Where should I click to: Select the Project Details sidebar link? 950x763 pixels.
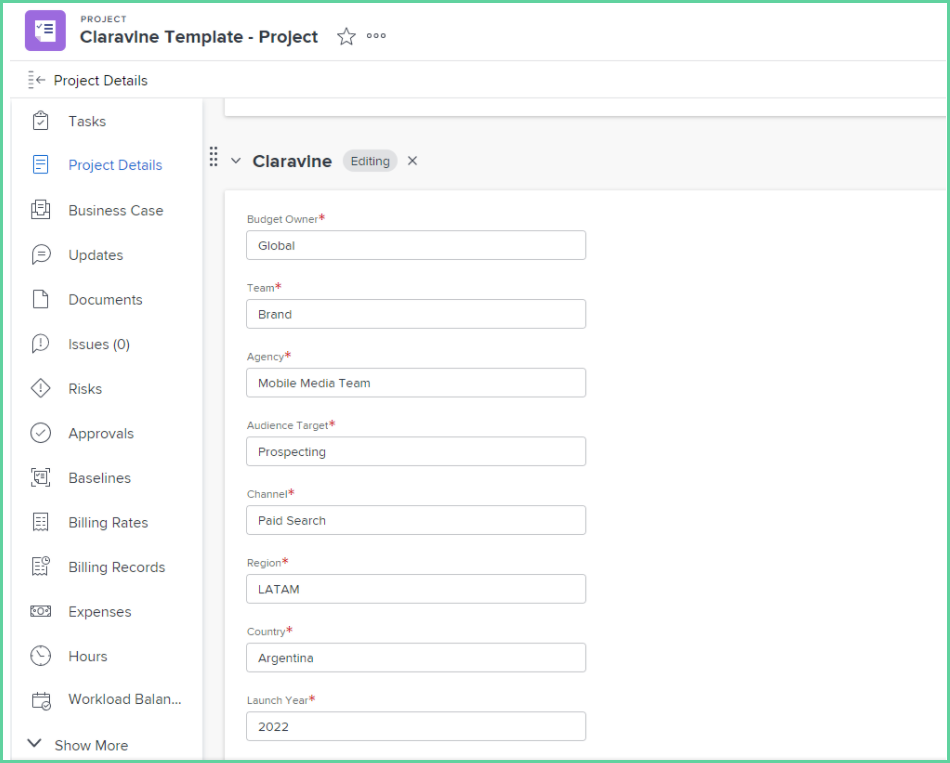click(115, 165)
